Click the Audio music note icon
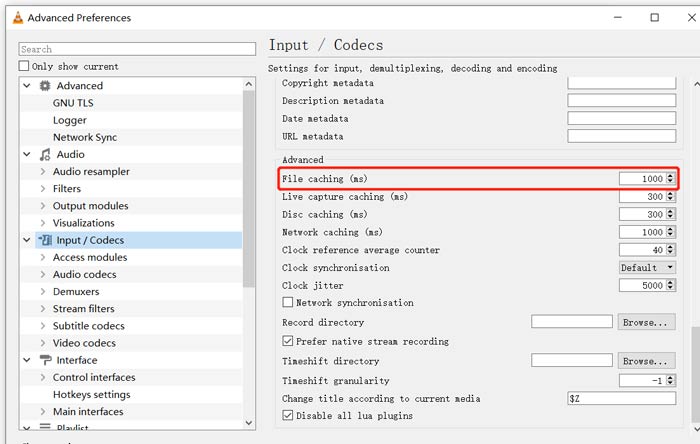This screenshot has width=700, height=444. pos(45,154)
